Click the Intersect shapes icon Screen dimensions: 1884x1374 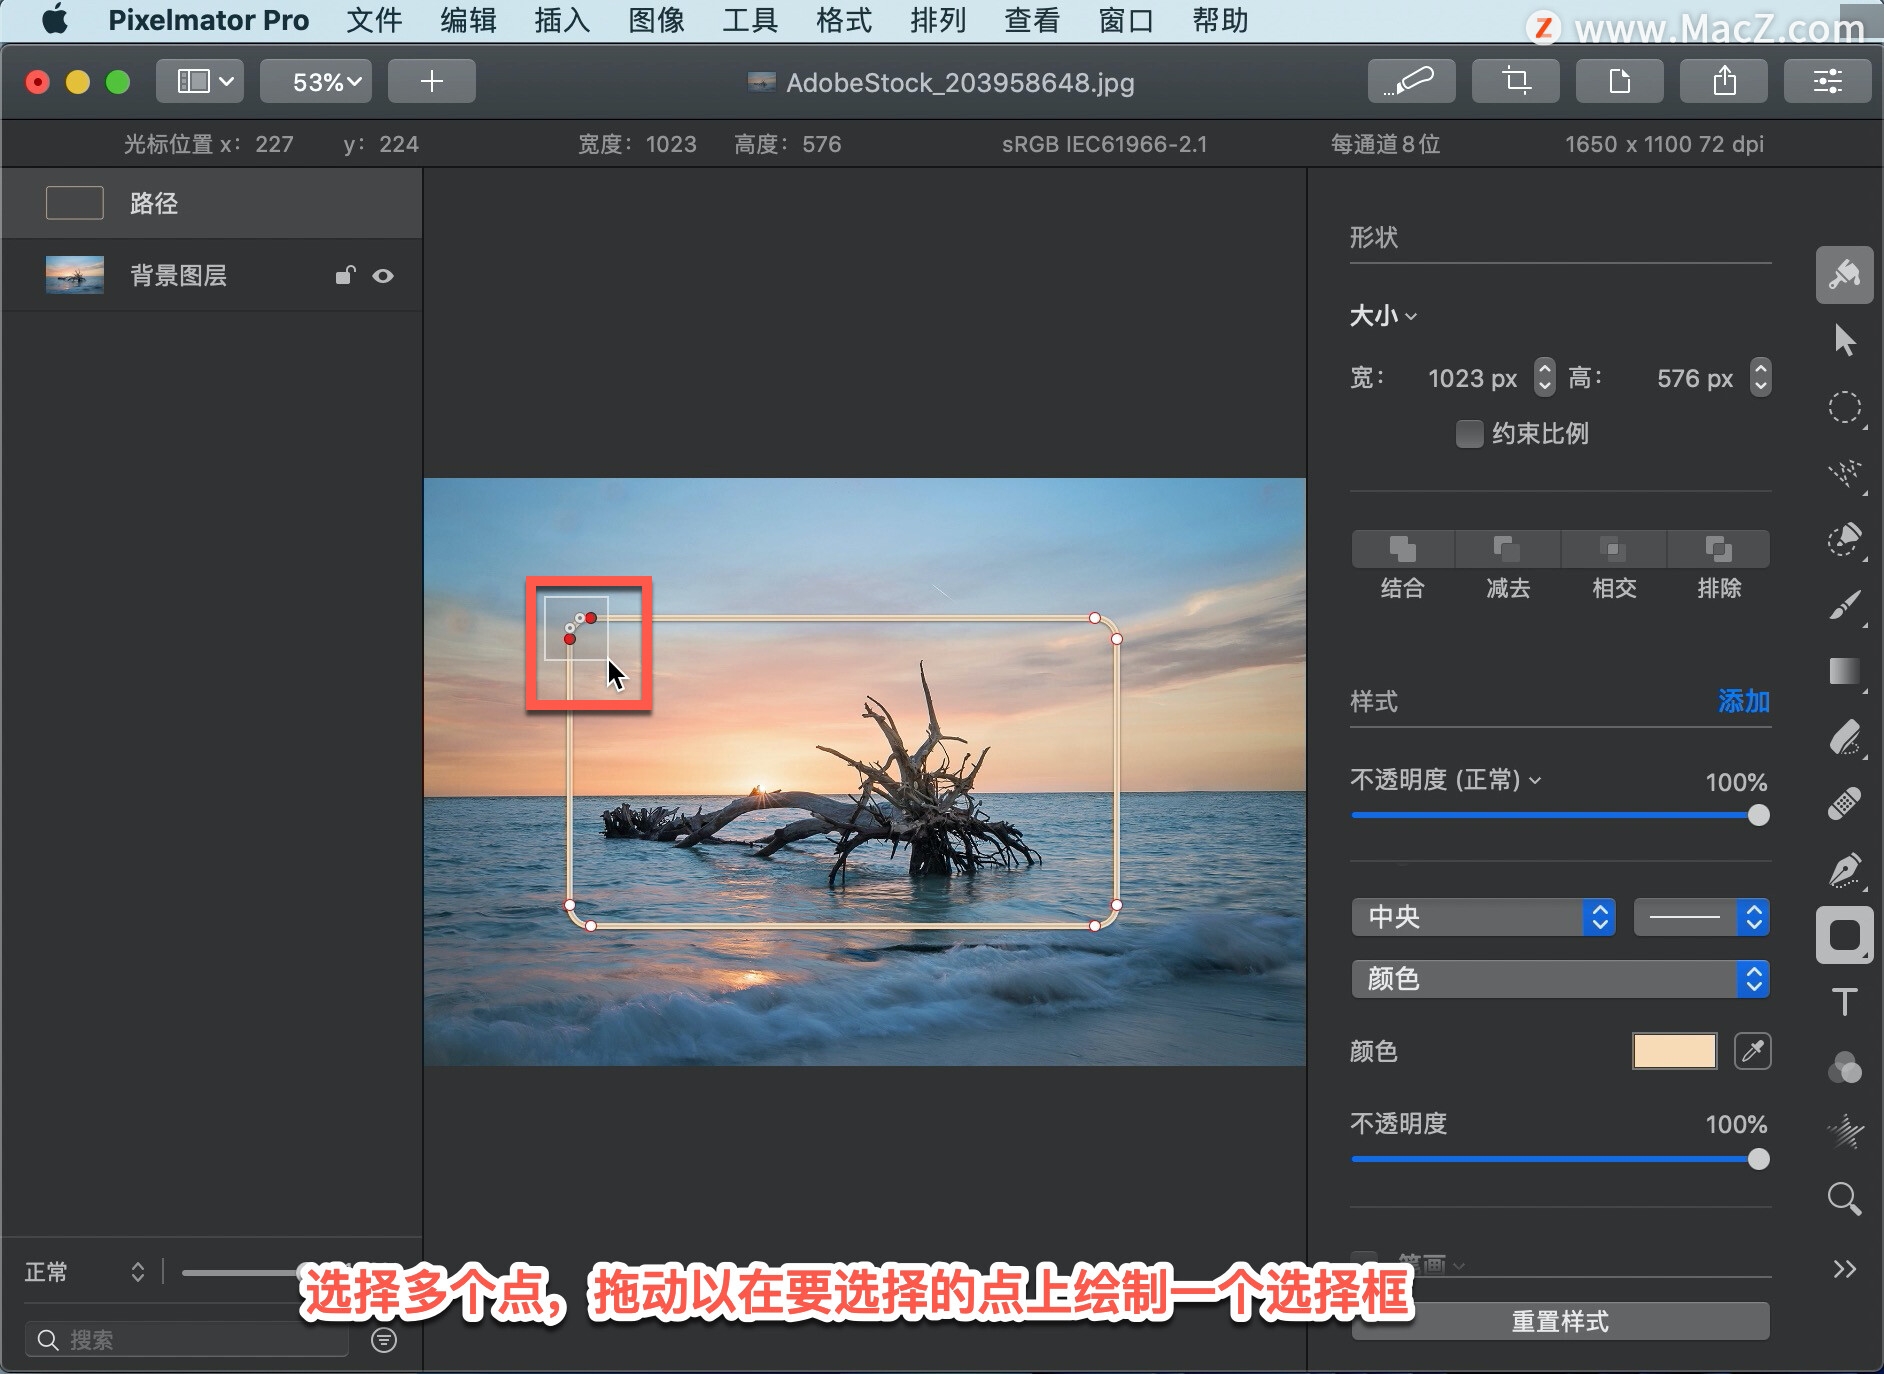(x=1613, y=548)
